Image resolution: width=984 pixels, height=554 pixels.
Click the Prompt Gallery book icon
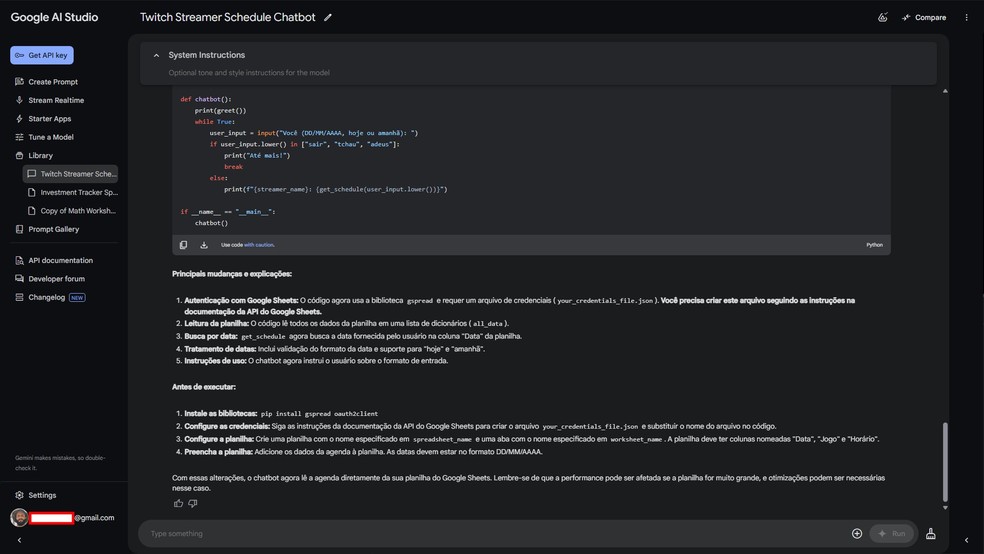pos(19,229)
